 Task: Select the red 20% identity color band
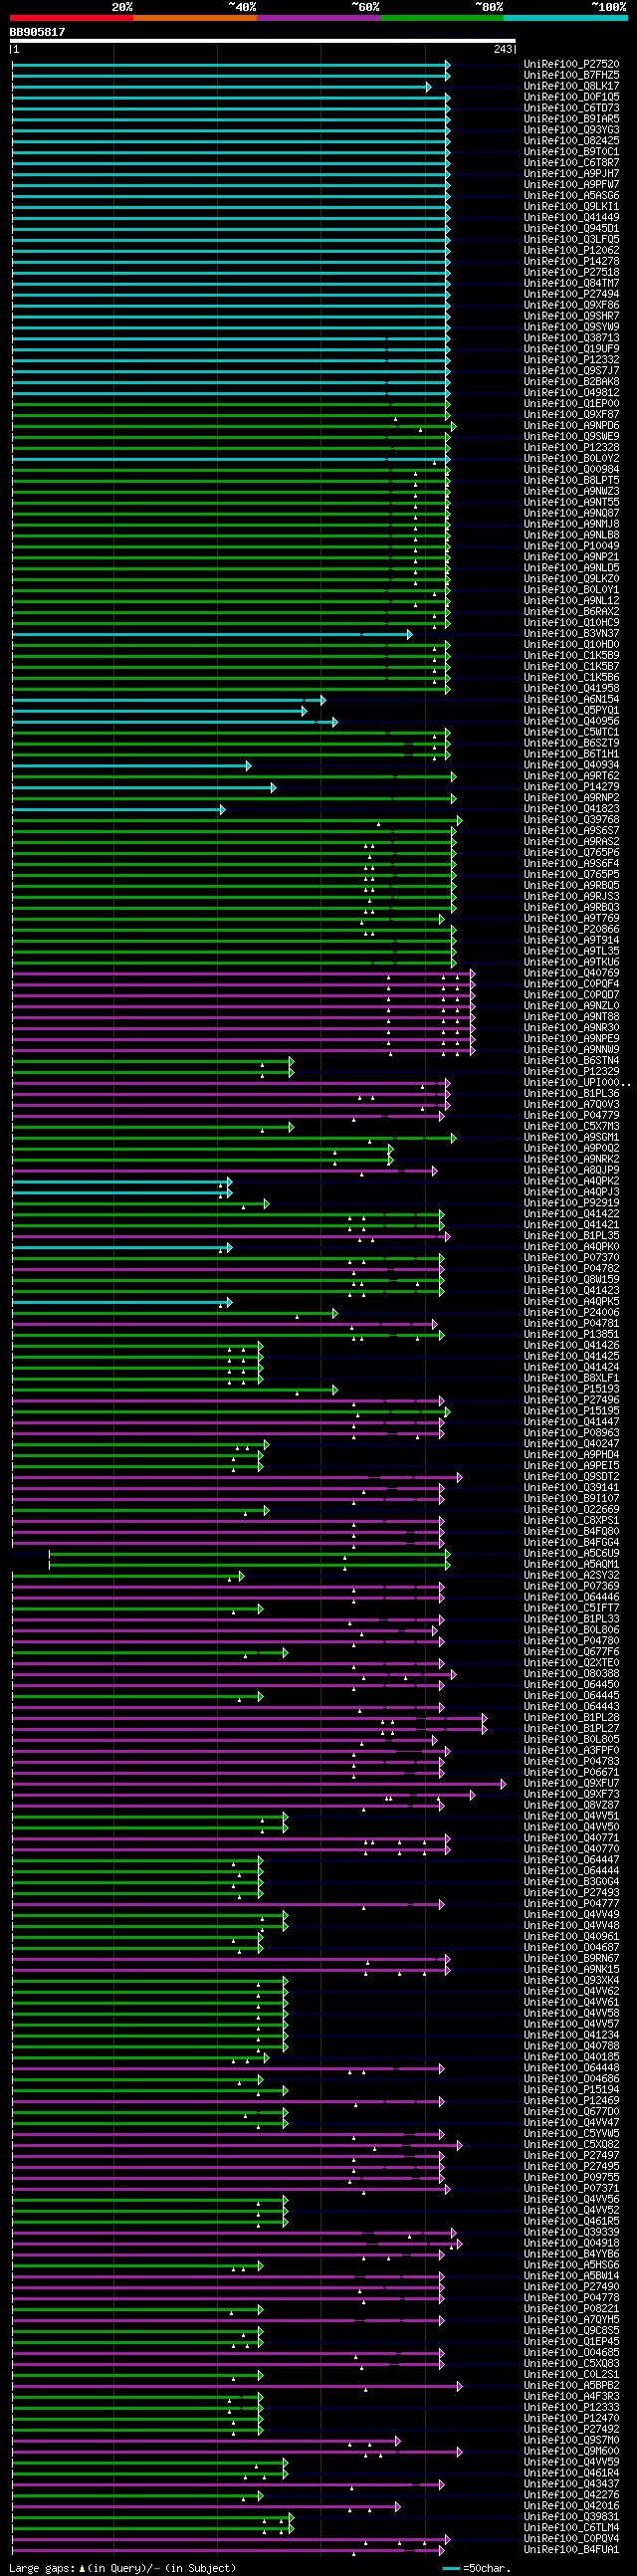point(71,18)
